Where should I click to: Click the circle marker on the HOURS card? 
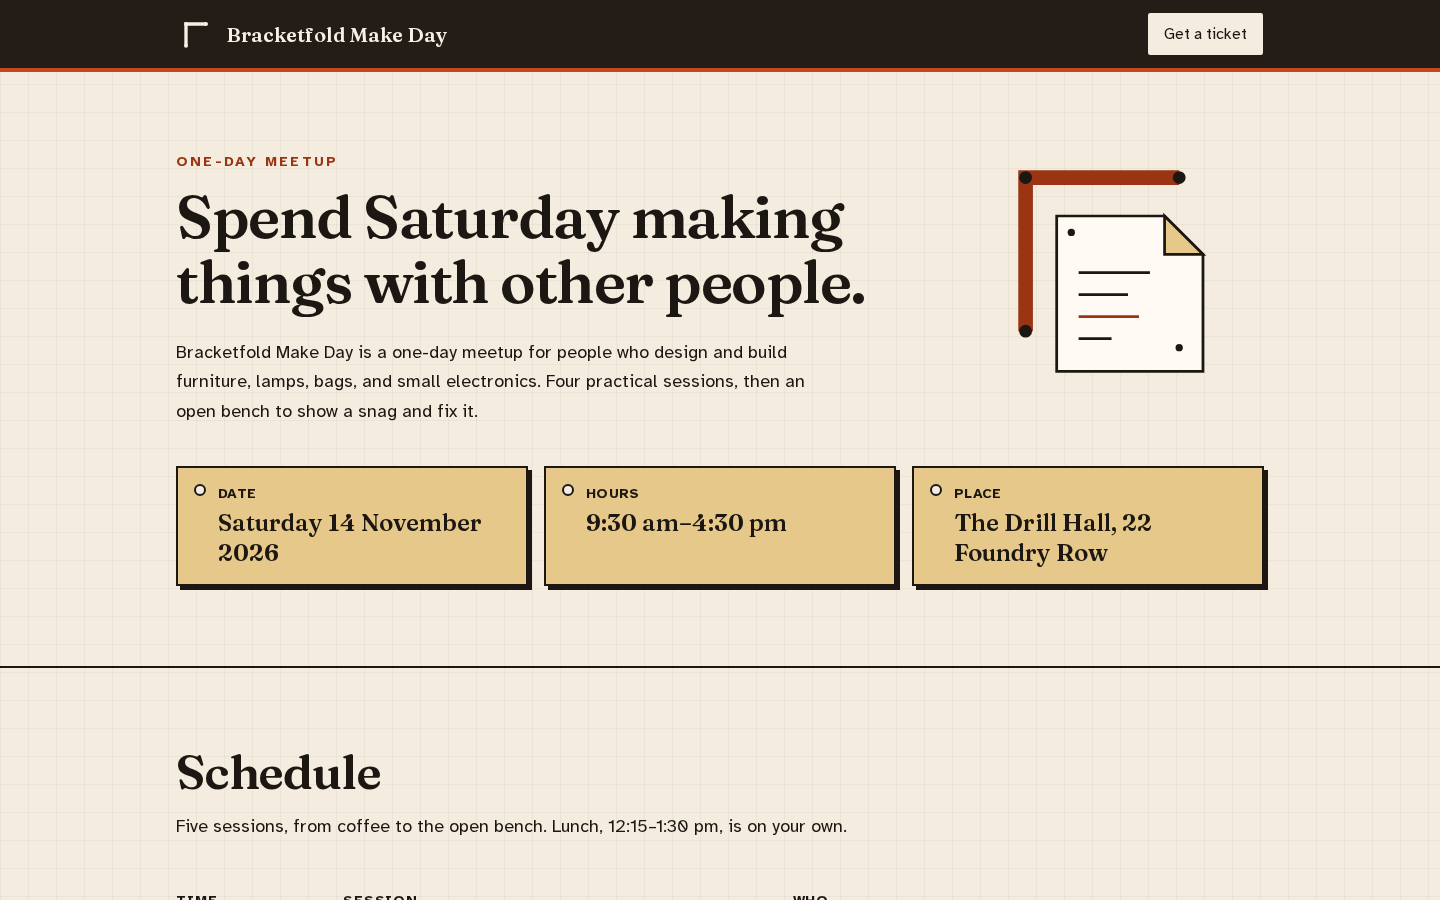click(568, 490)
